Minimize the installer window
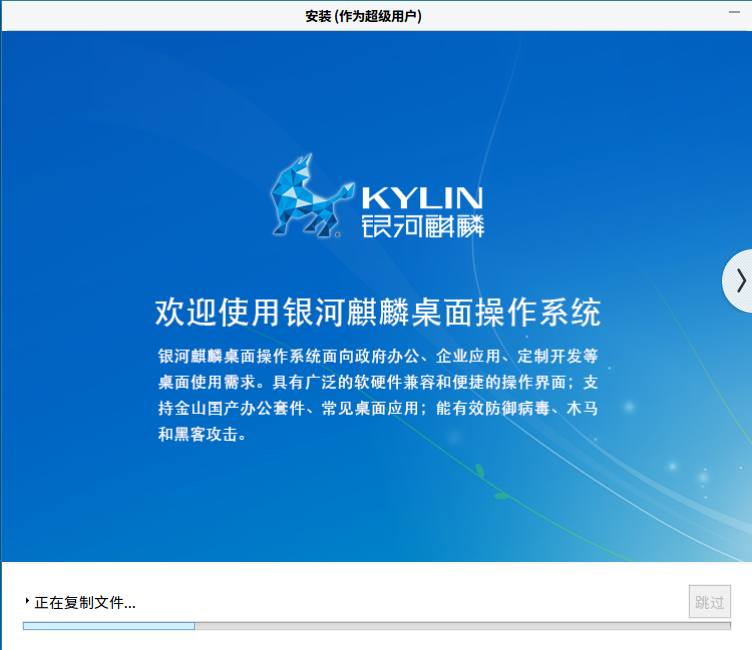This screenshot has width=752, height=650. (734, 12)
